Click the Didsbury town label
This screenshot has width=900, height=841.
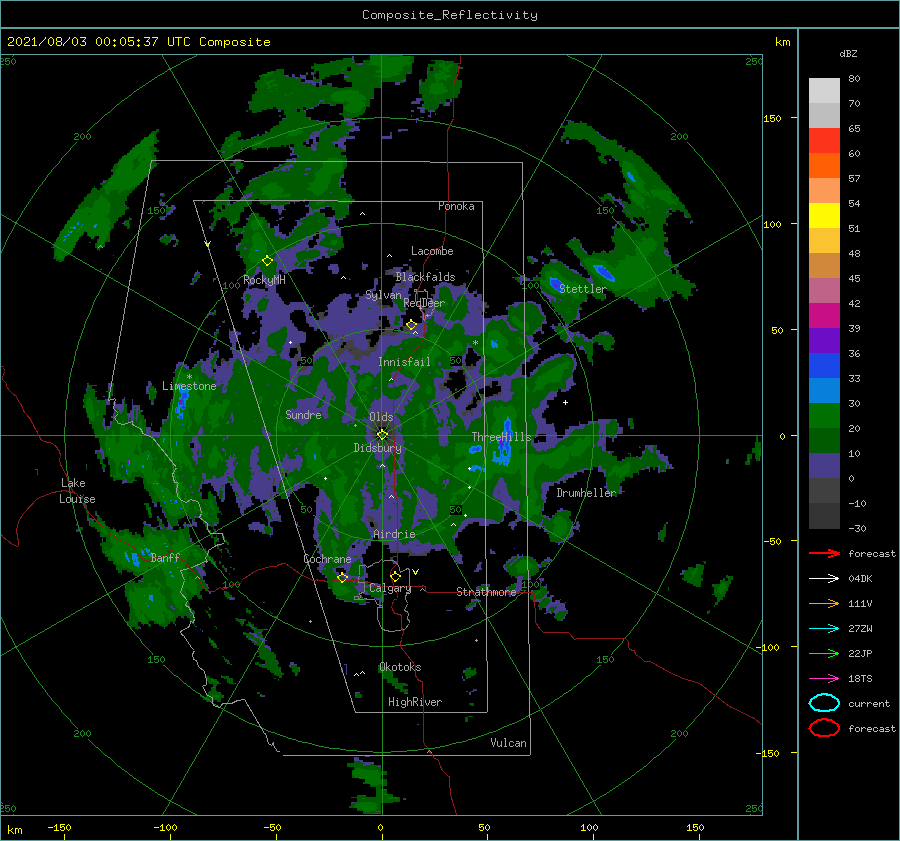click(378, 448)
